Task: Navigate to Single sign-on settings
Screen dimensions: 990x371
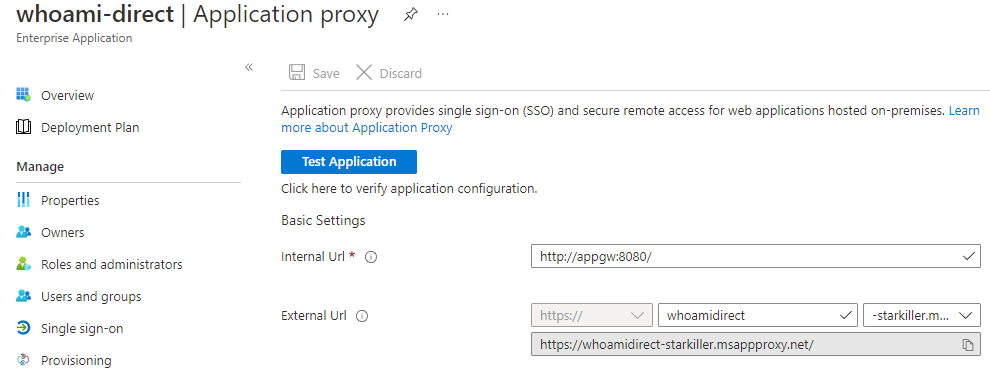Action: point(82,329)
